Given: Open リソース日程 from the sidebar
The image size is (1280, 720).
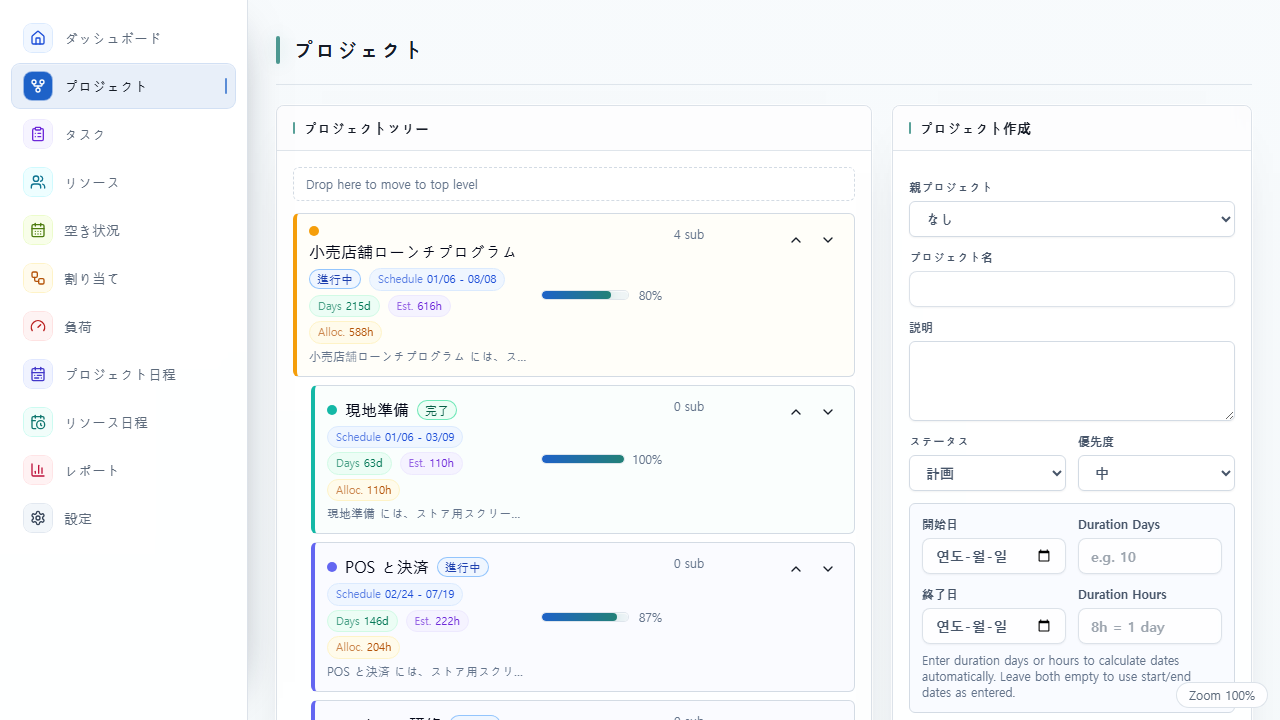Looking at the screenshot, I should click(x=124, y=422).
